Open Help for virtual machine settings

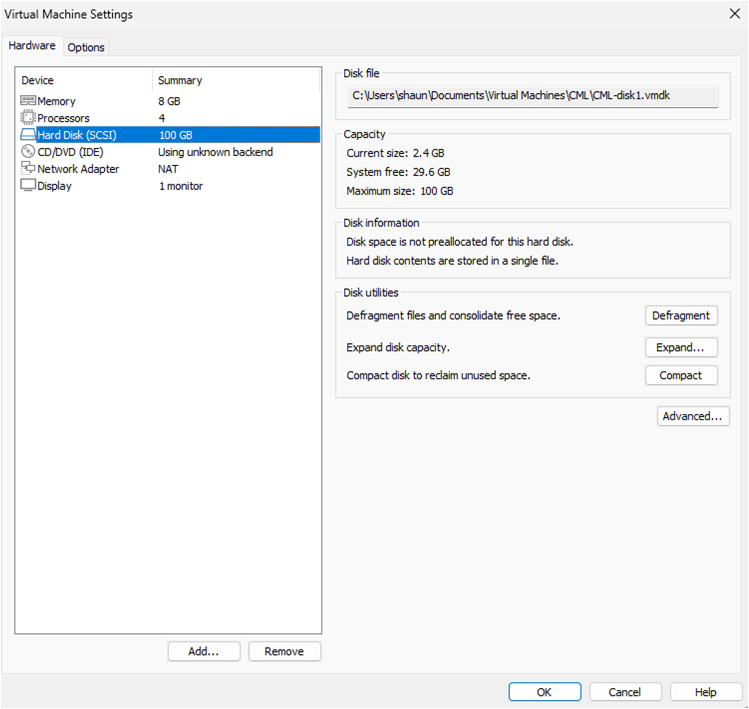click(x=706, y=692)
